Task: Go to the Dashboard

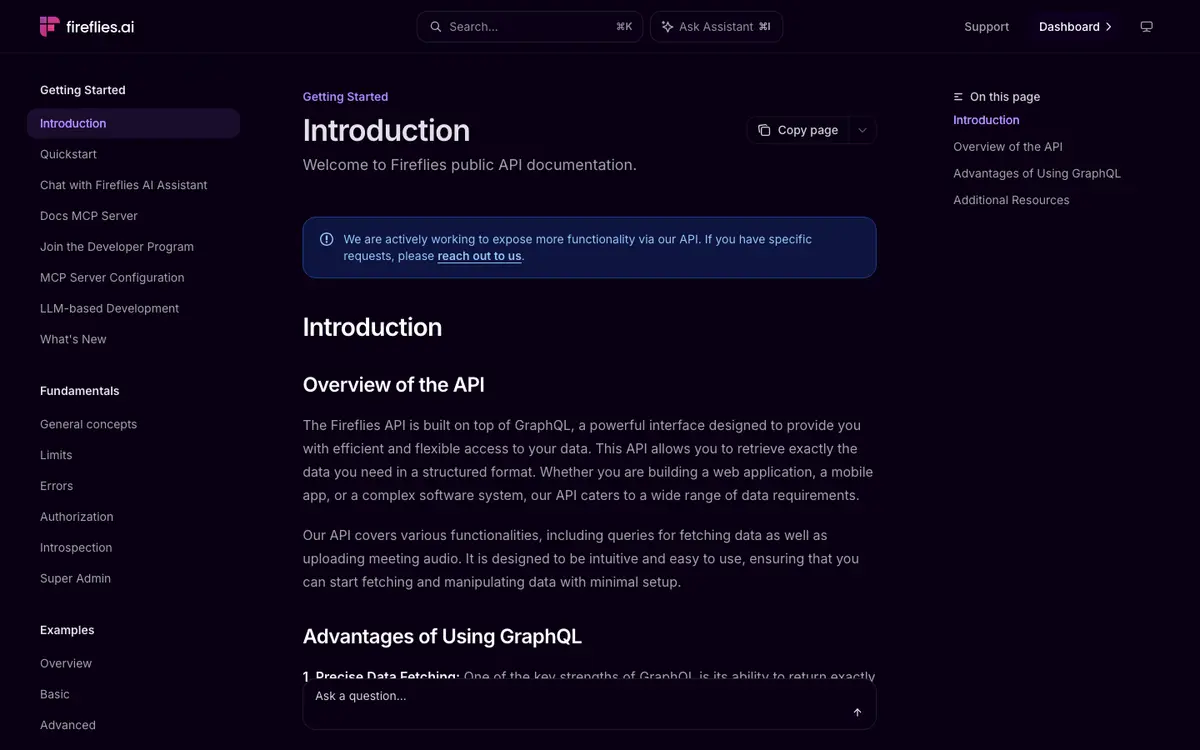Action: coord(1076,27)
